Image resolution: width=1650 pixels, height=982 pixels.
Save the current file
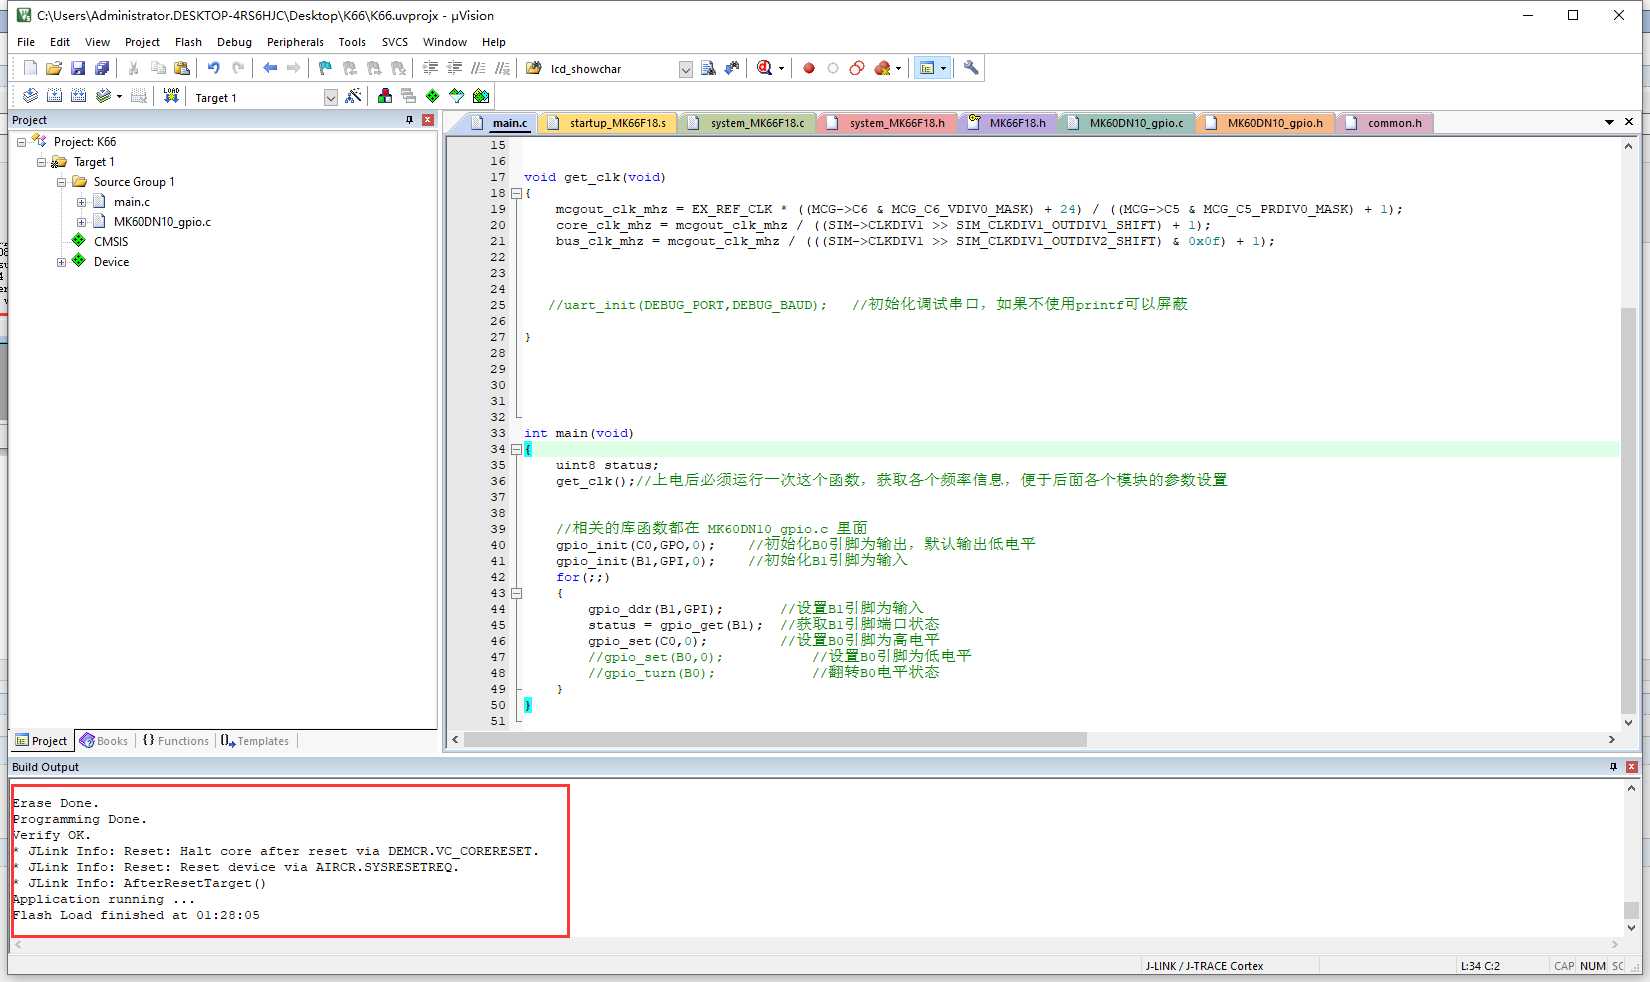[78, 68]
